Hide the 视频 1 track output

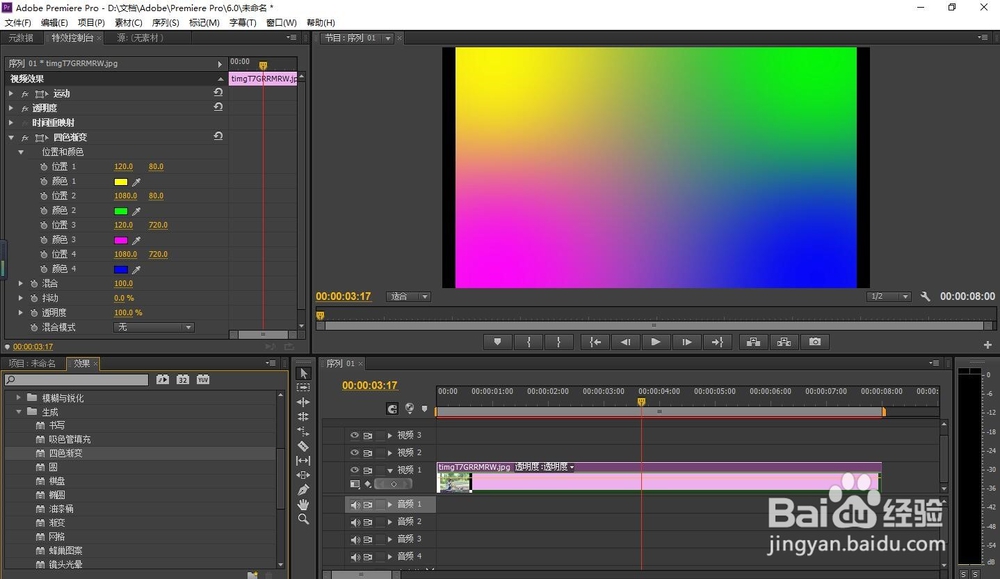point(354,470)
